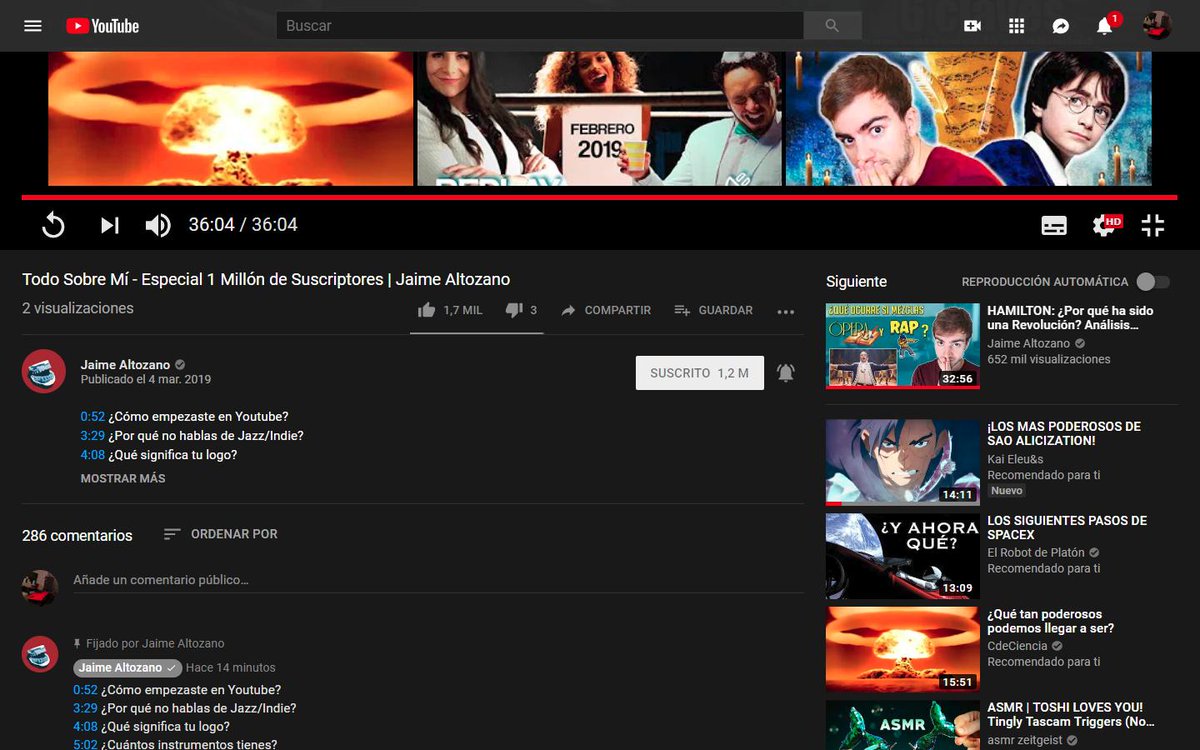Open the YouTube apps grid
1200x750 pixels.
tap(1017, 26)
